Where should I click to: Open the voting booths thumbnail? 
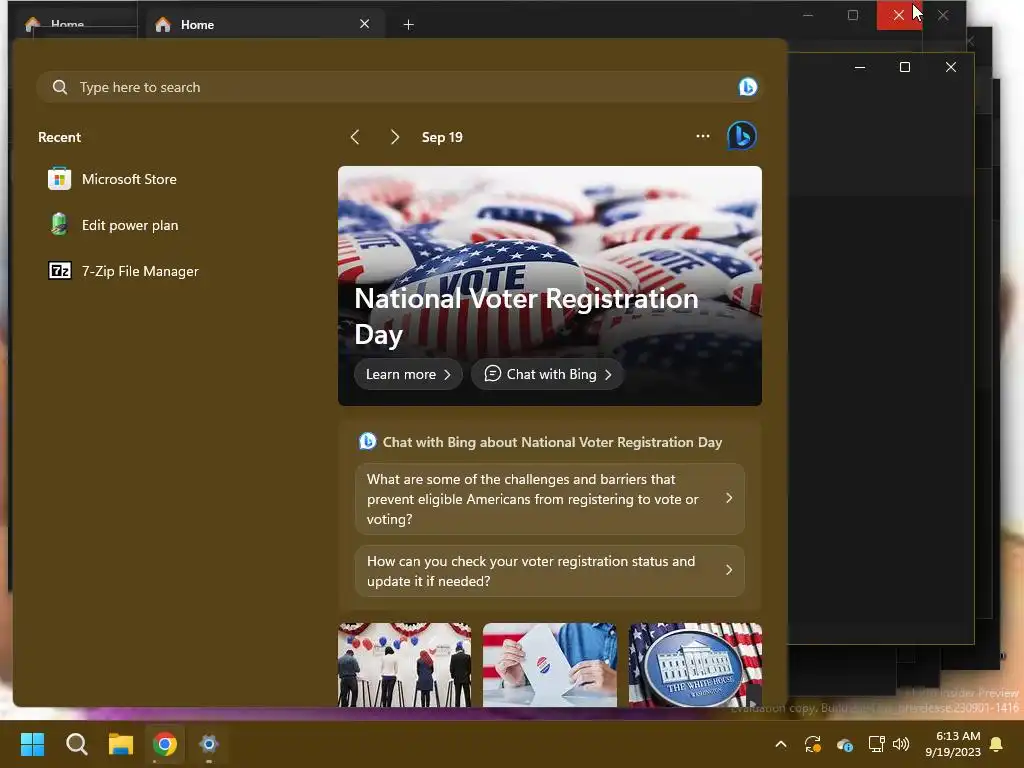(x=404, y=665)
